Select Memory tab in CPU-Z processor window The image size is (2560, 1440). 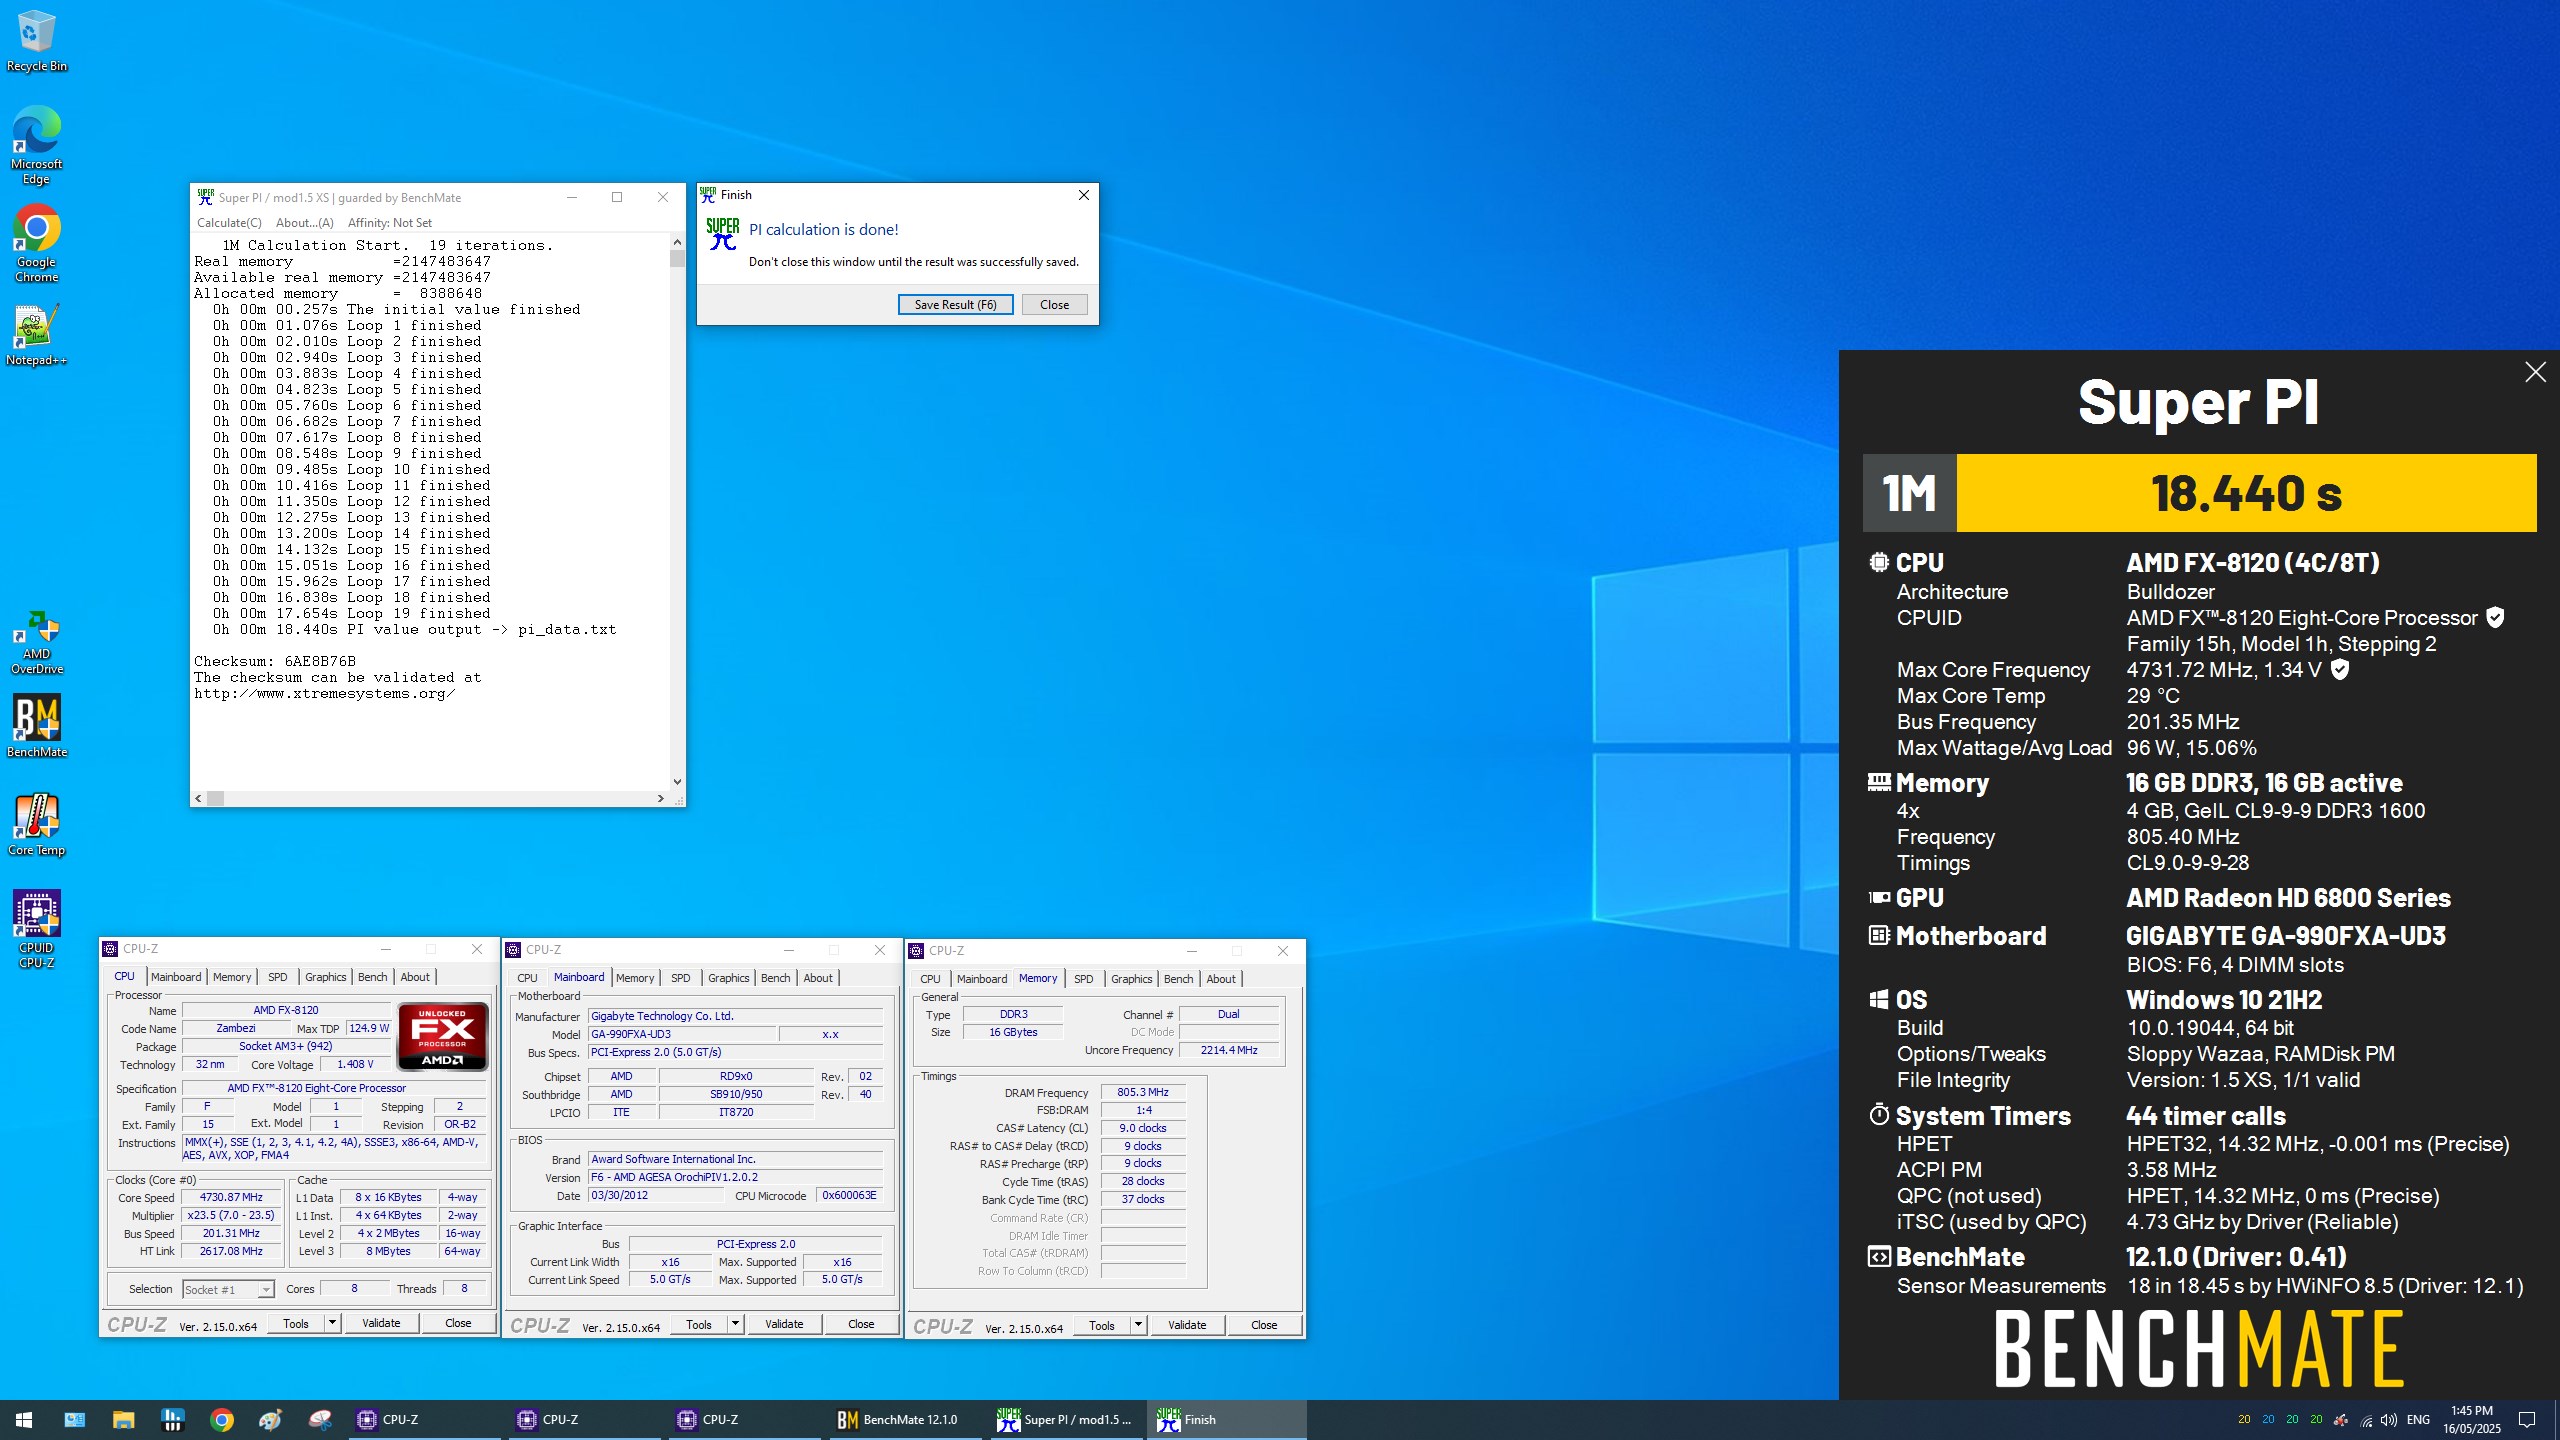coord(232,977)
